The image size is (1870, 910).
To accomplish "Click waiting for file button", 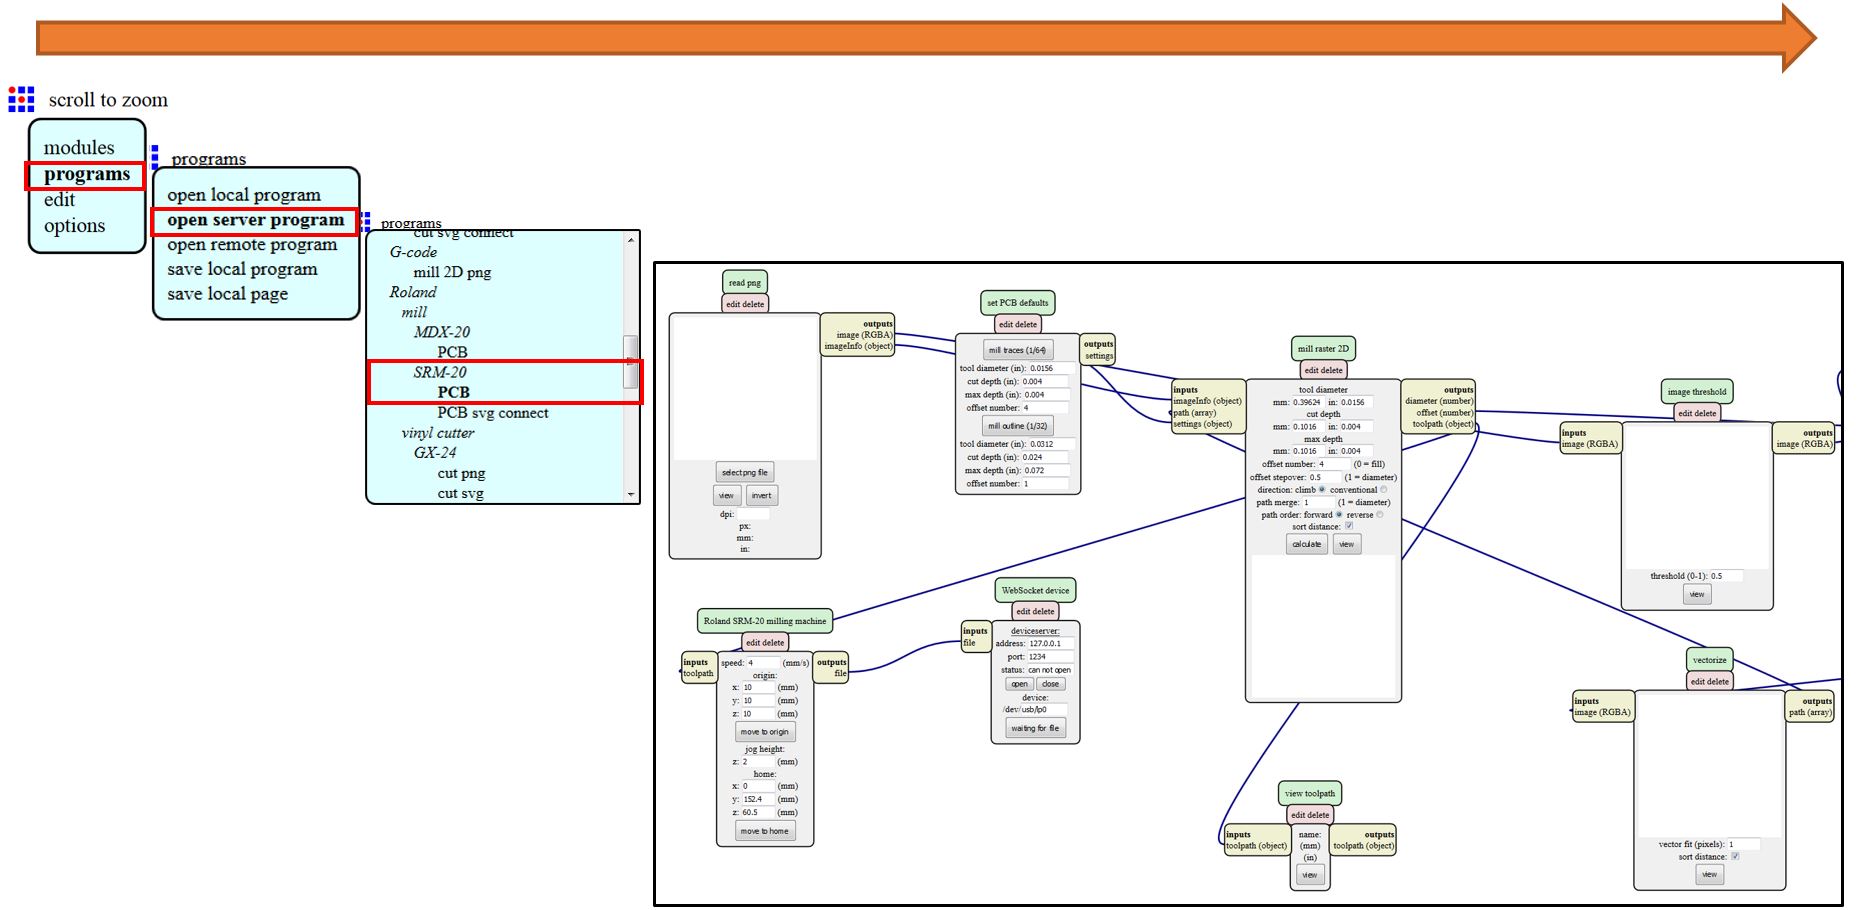I will pyautogui.click(x=1035, y=728).
